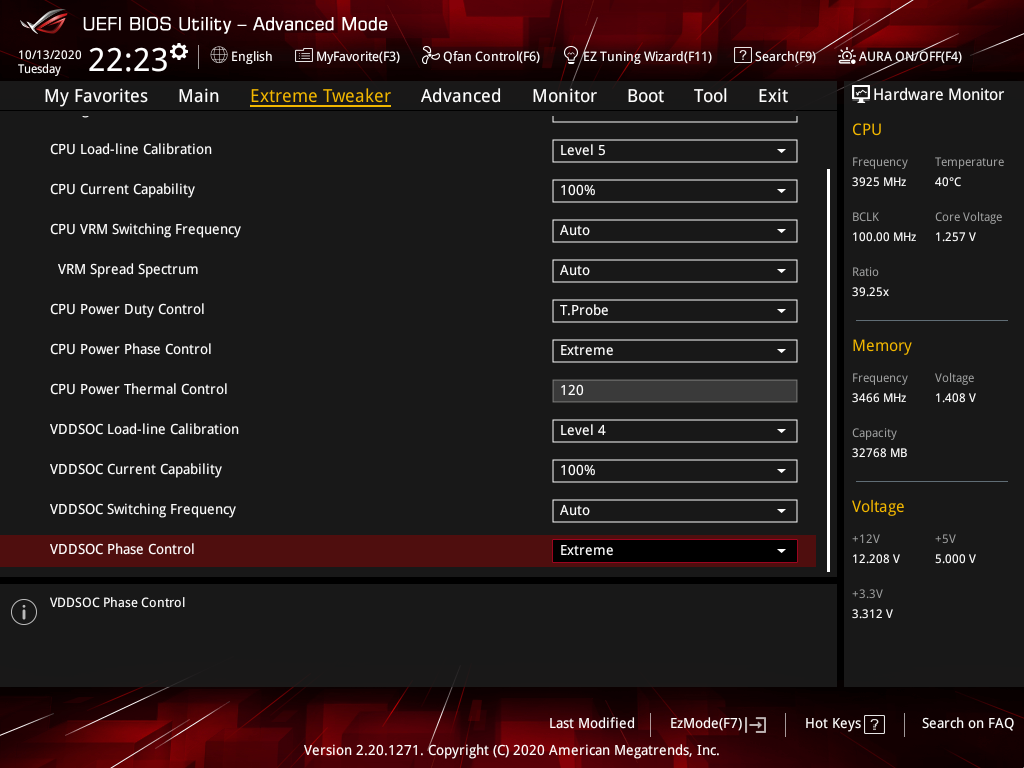The image size is (1024, 768).
Task: Open the Boot tab
Action: pyautogui.click(x=645, y=96)
